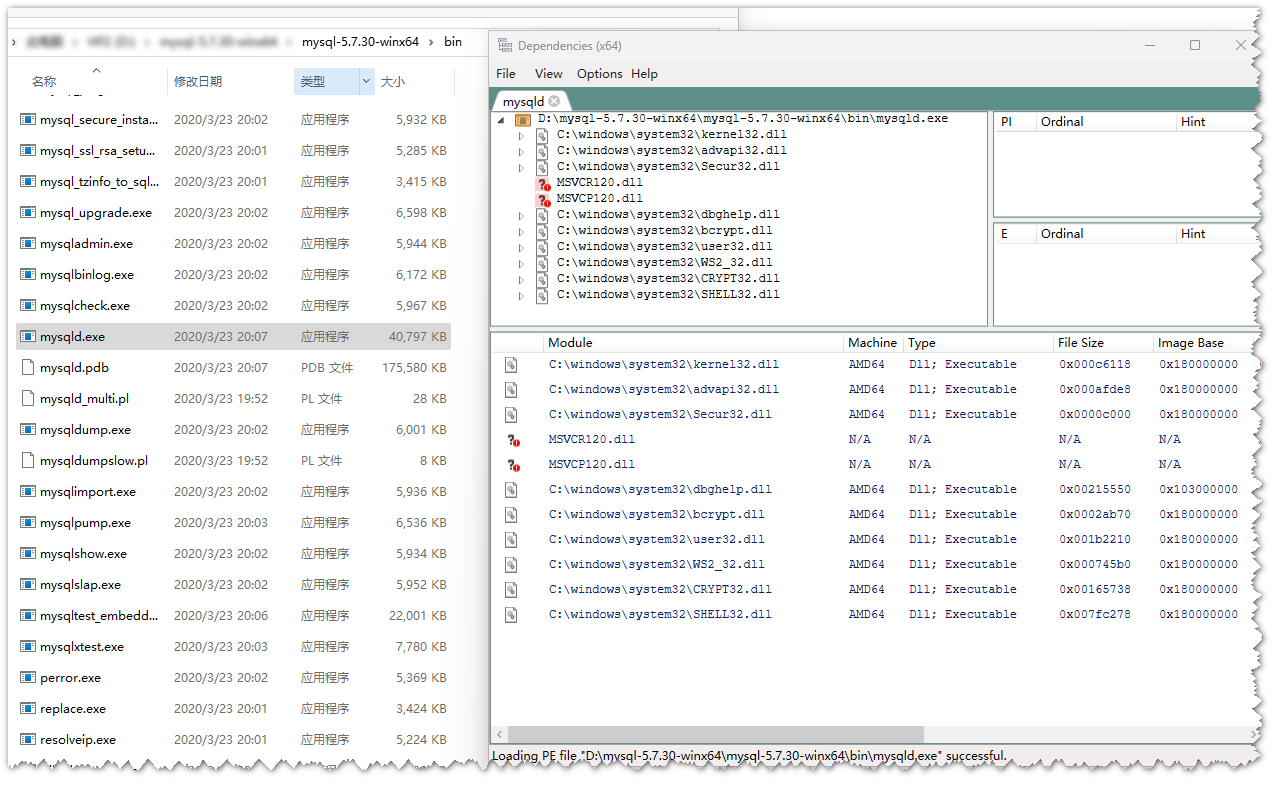This screenshot has height=785, width=1278.
Task: Click mysql-5.7.30-winx64 folder in breadcrumb
Action: [x=360, y=42]
